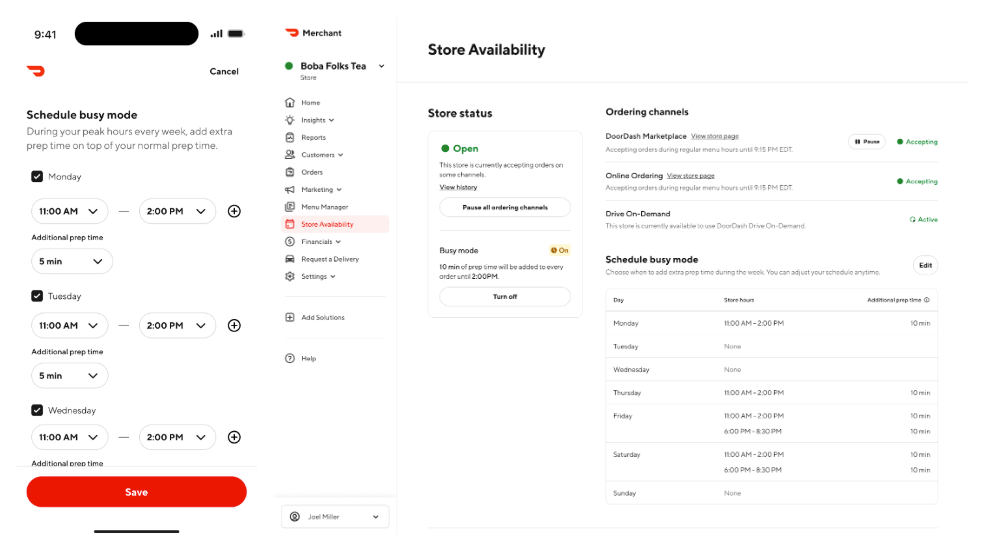Select Store Availability in the sidebar
The image size is (982, 553).
point(335,224)
